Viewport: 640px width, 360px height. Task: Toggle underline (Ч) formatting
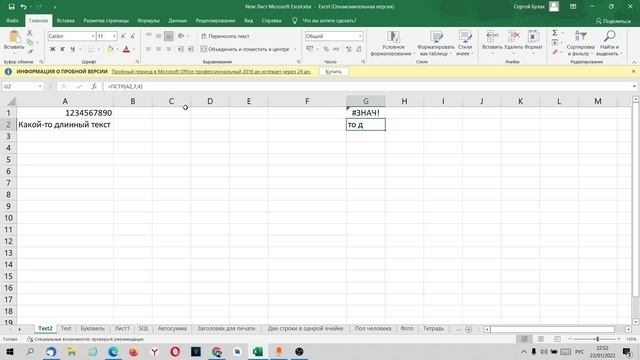tap(73, 49)
